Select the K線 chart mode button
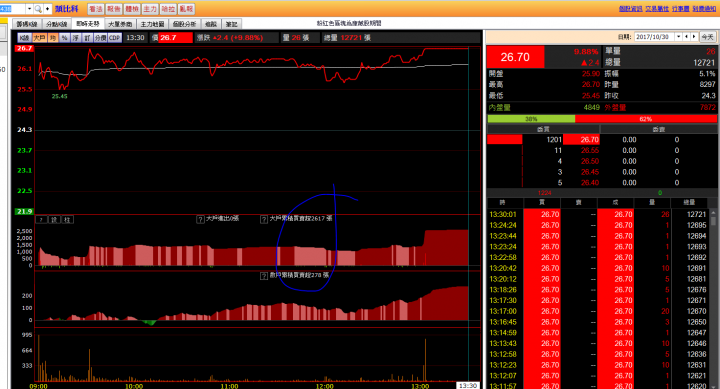The image size is (720, 389). (24, 38)
